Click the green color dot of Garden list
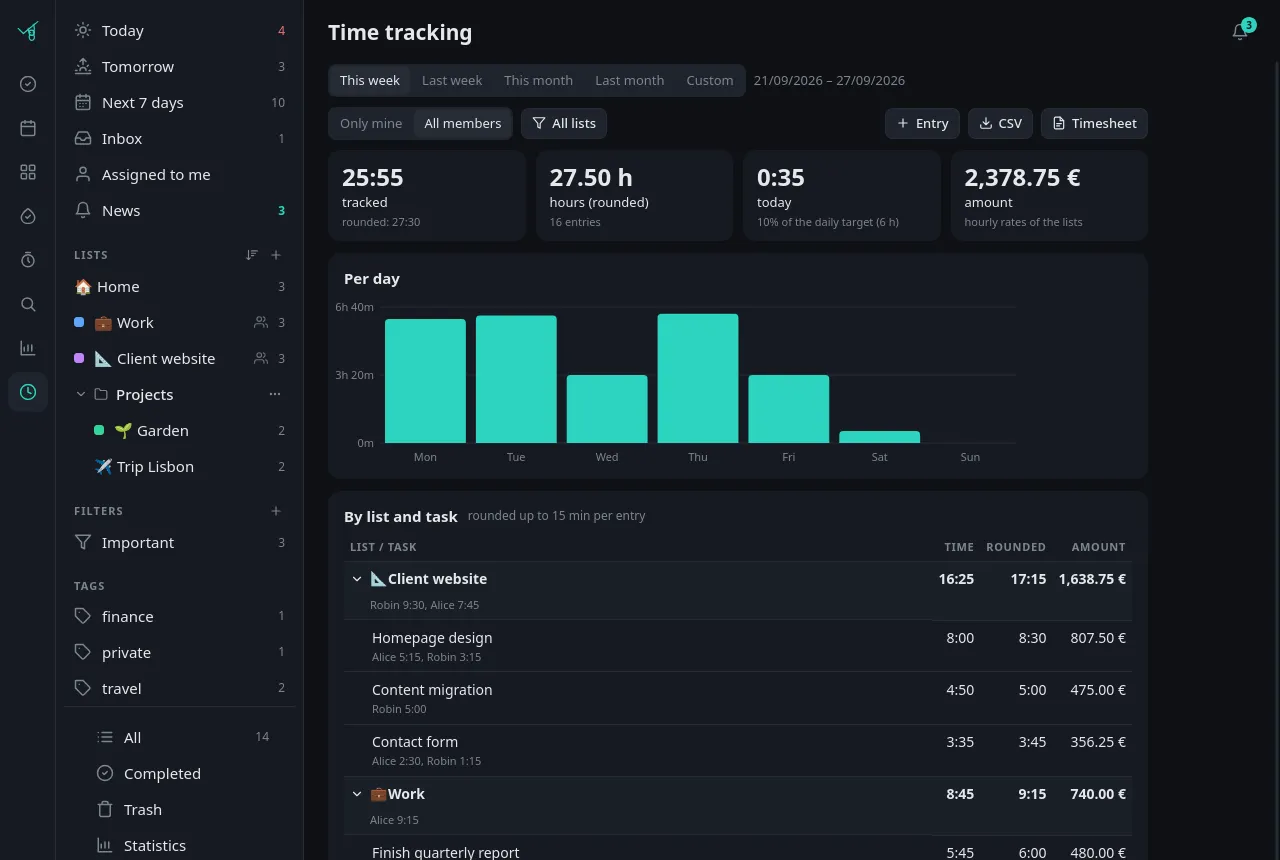 click(x=99, y=430)
